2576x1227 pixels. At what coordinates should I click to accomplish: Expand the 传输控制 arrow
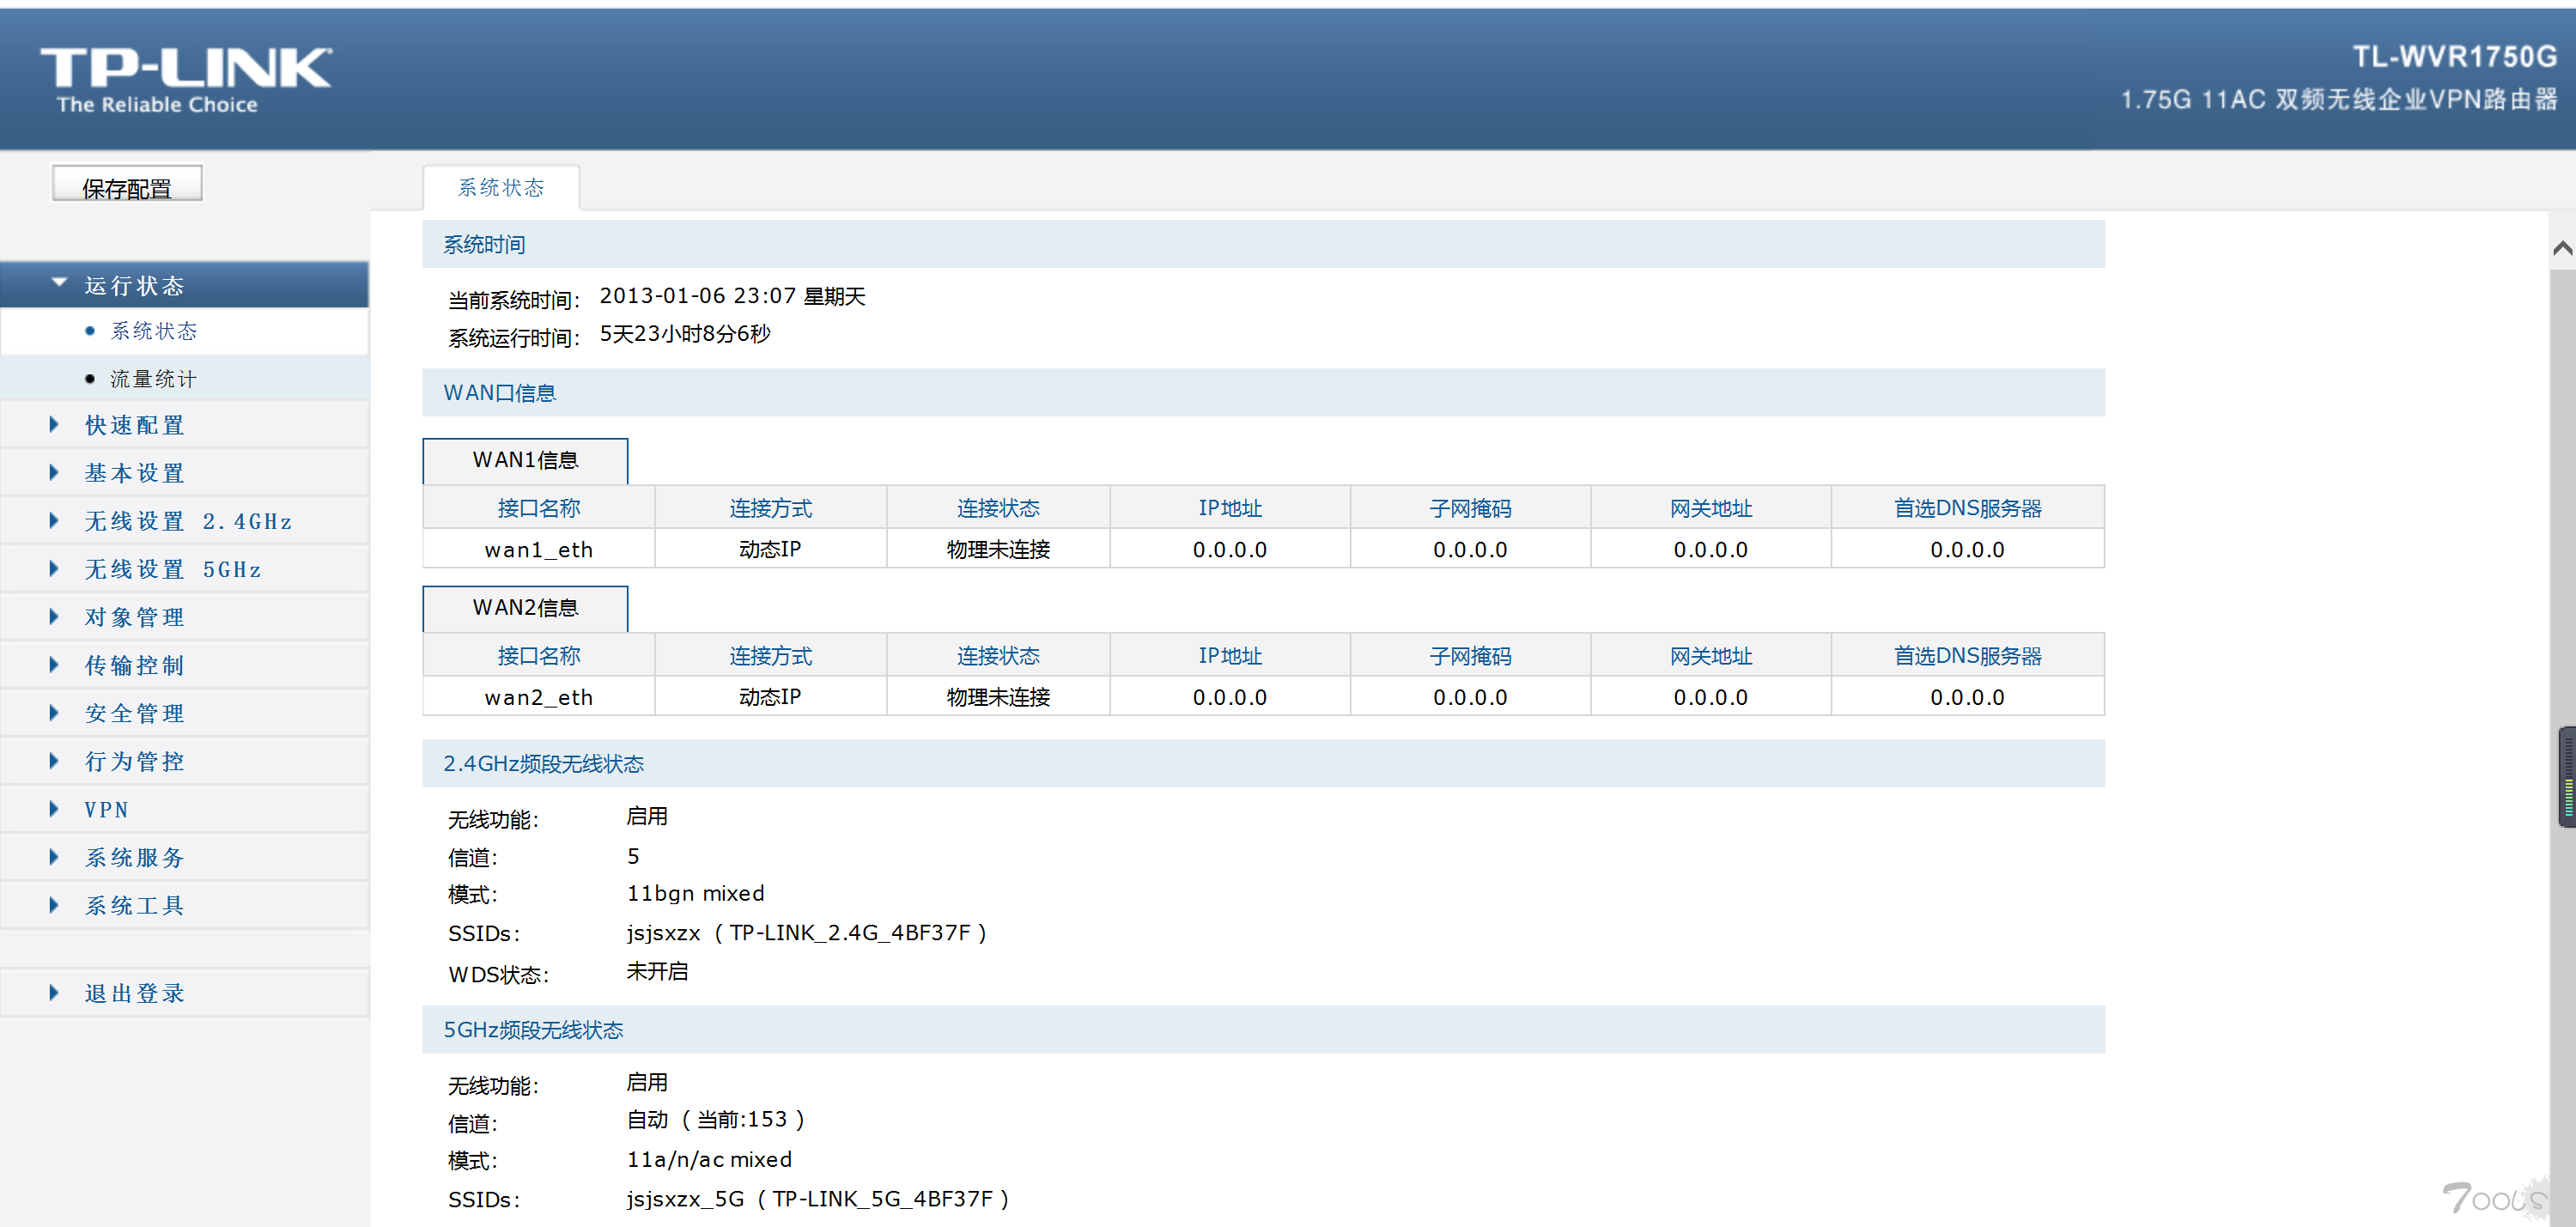(x=54, y=665)
